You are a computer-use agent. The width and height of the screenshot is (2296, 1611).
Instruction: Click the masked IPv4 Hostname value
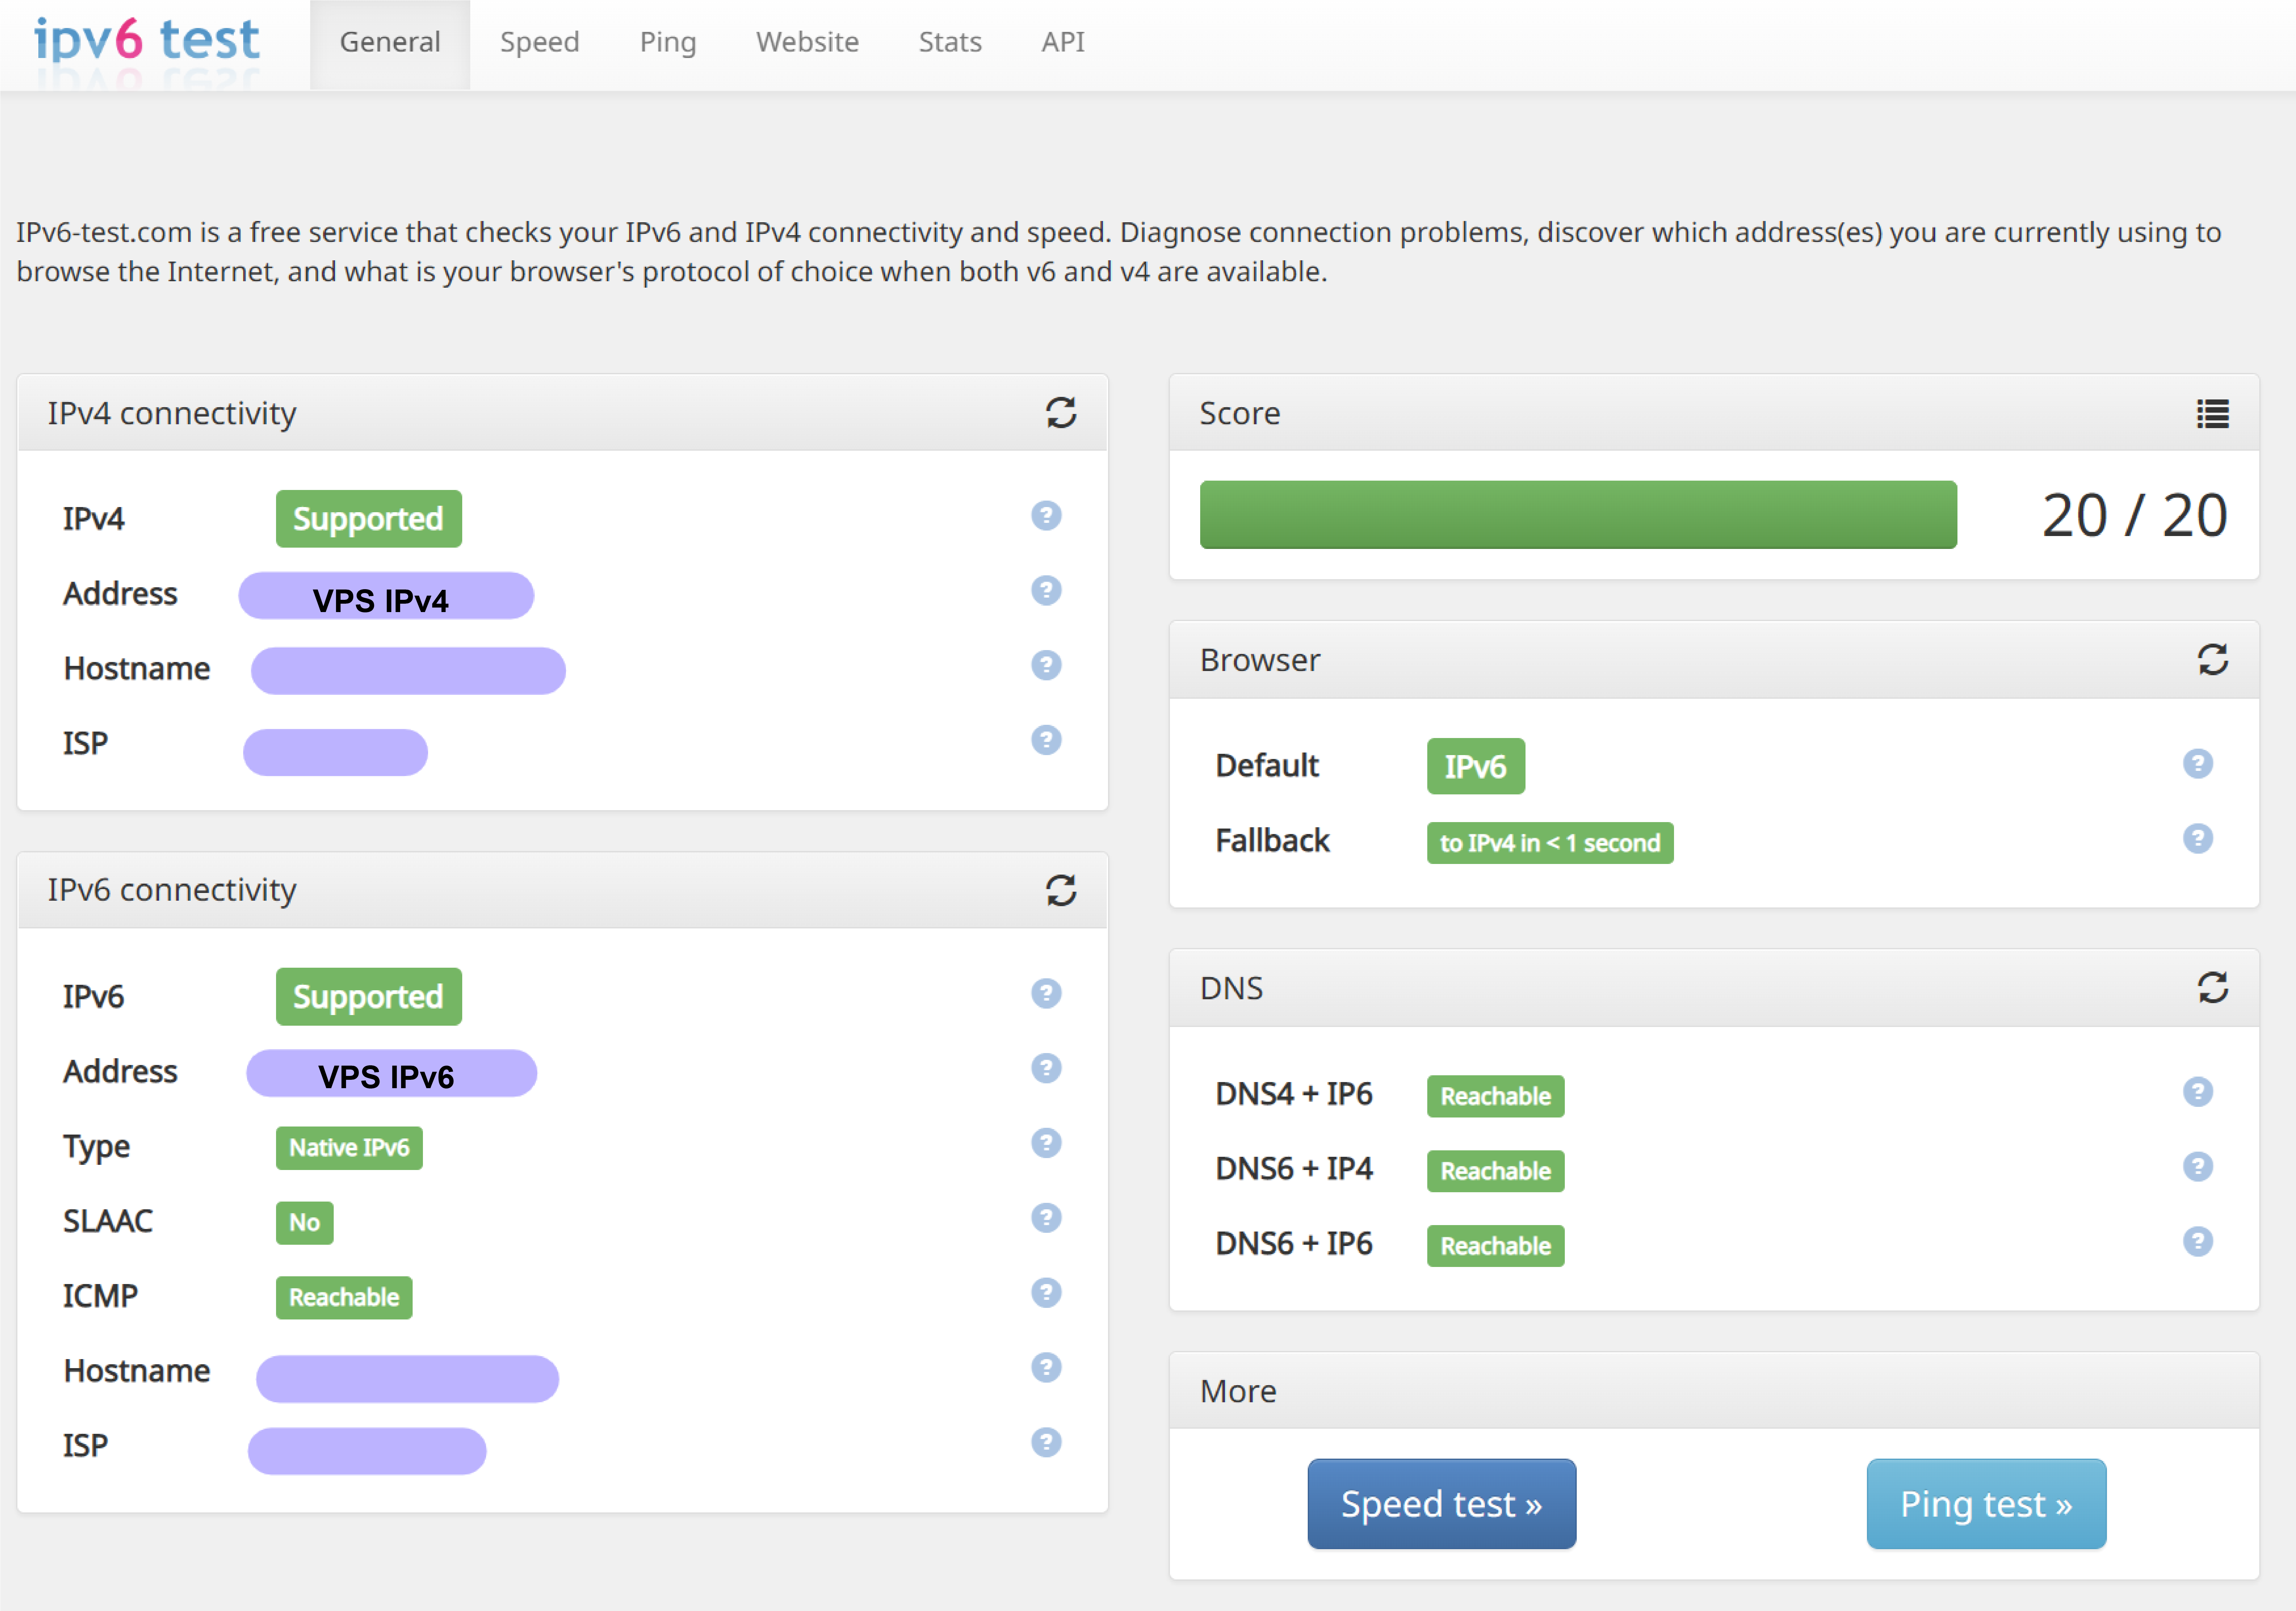pyautogui.click(x=408, y=671)
